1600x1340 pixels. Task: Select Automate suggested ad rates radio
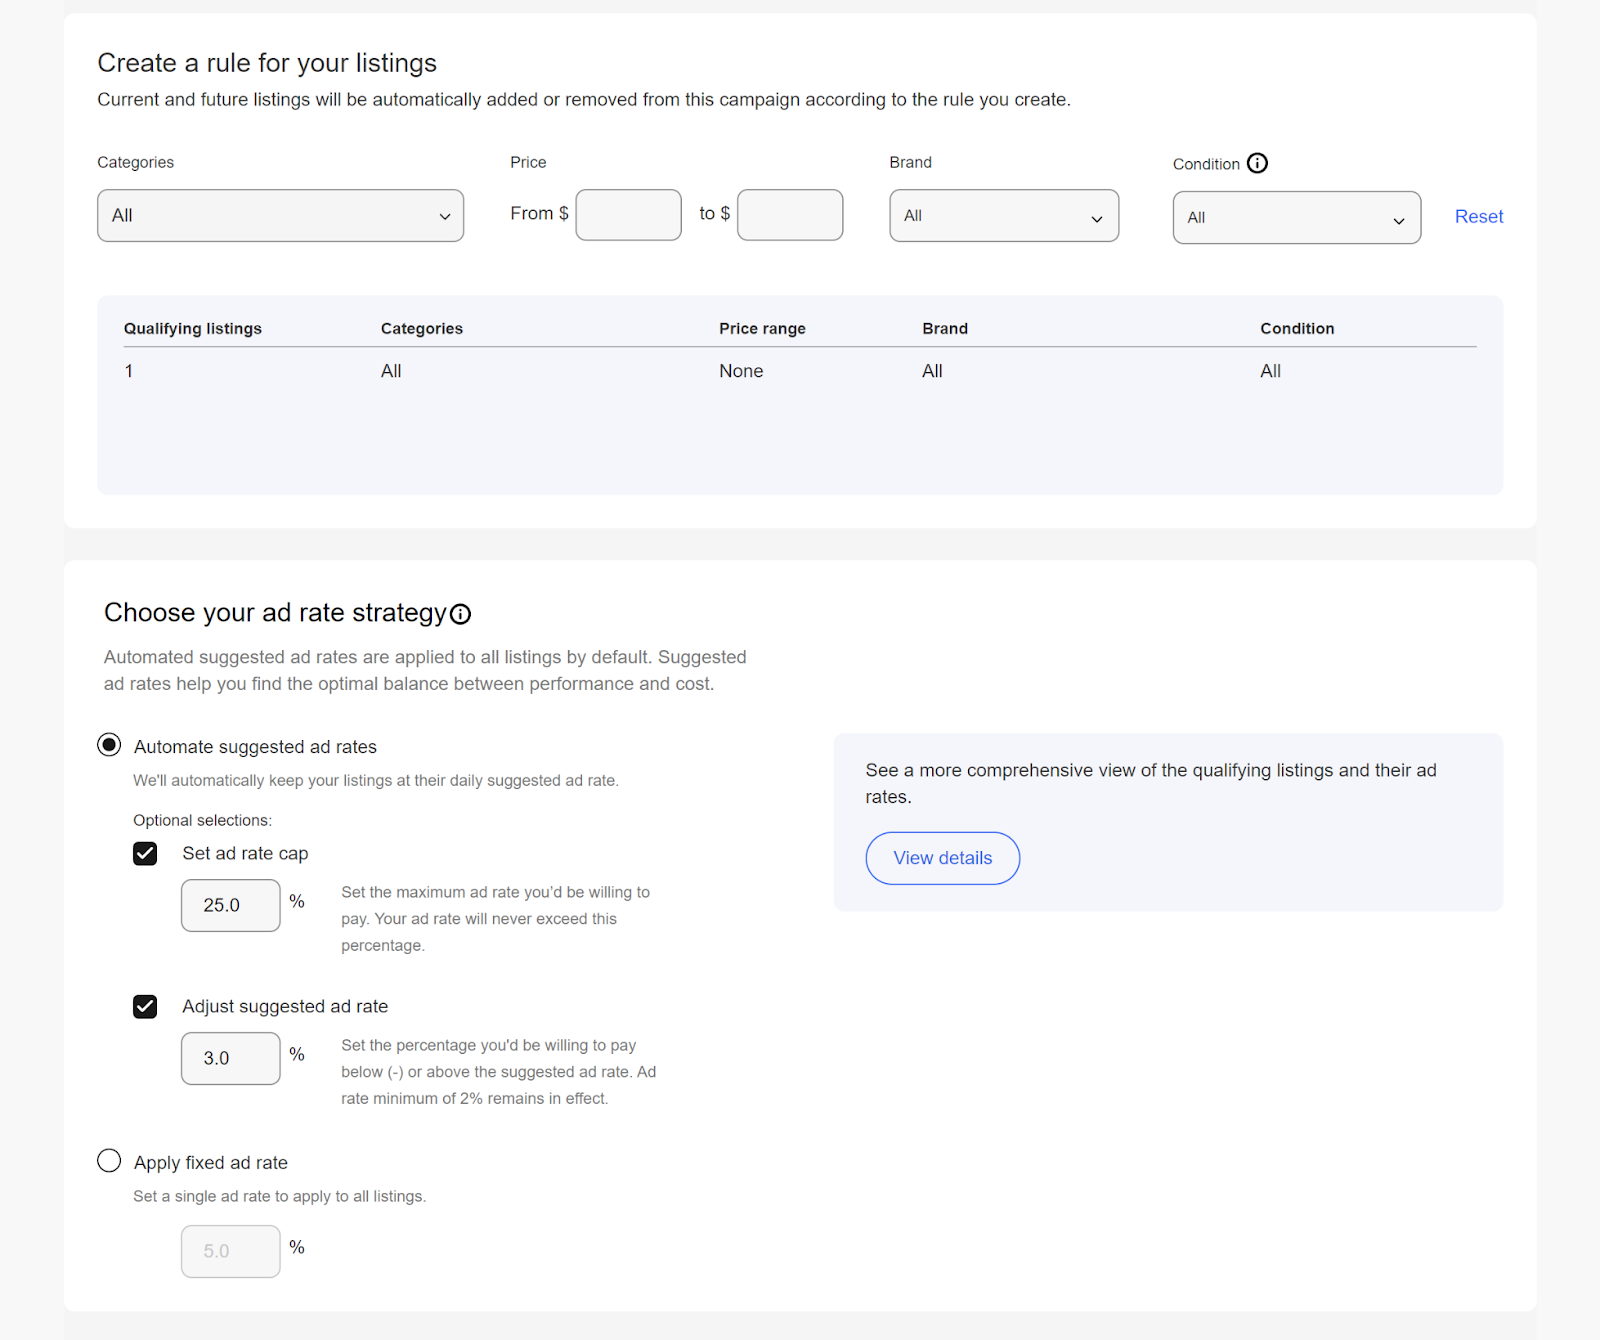click(x=109, y=745)
